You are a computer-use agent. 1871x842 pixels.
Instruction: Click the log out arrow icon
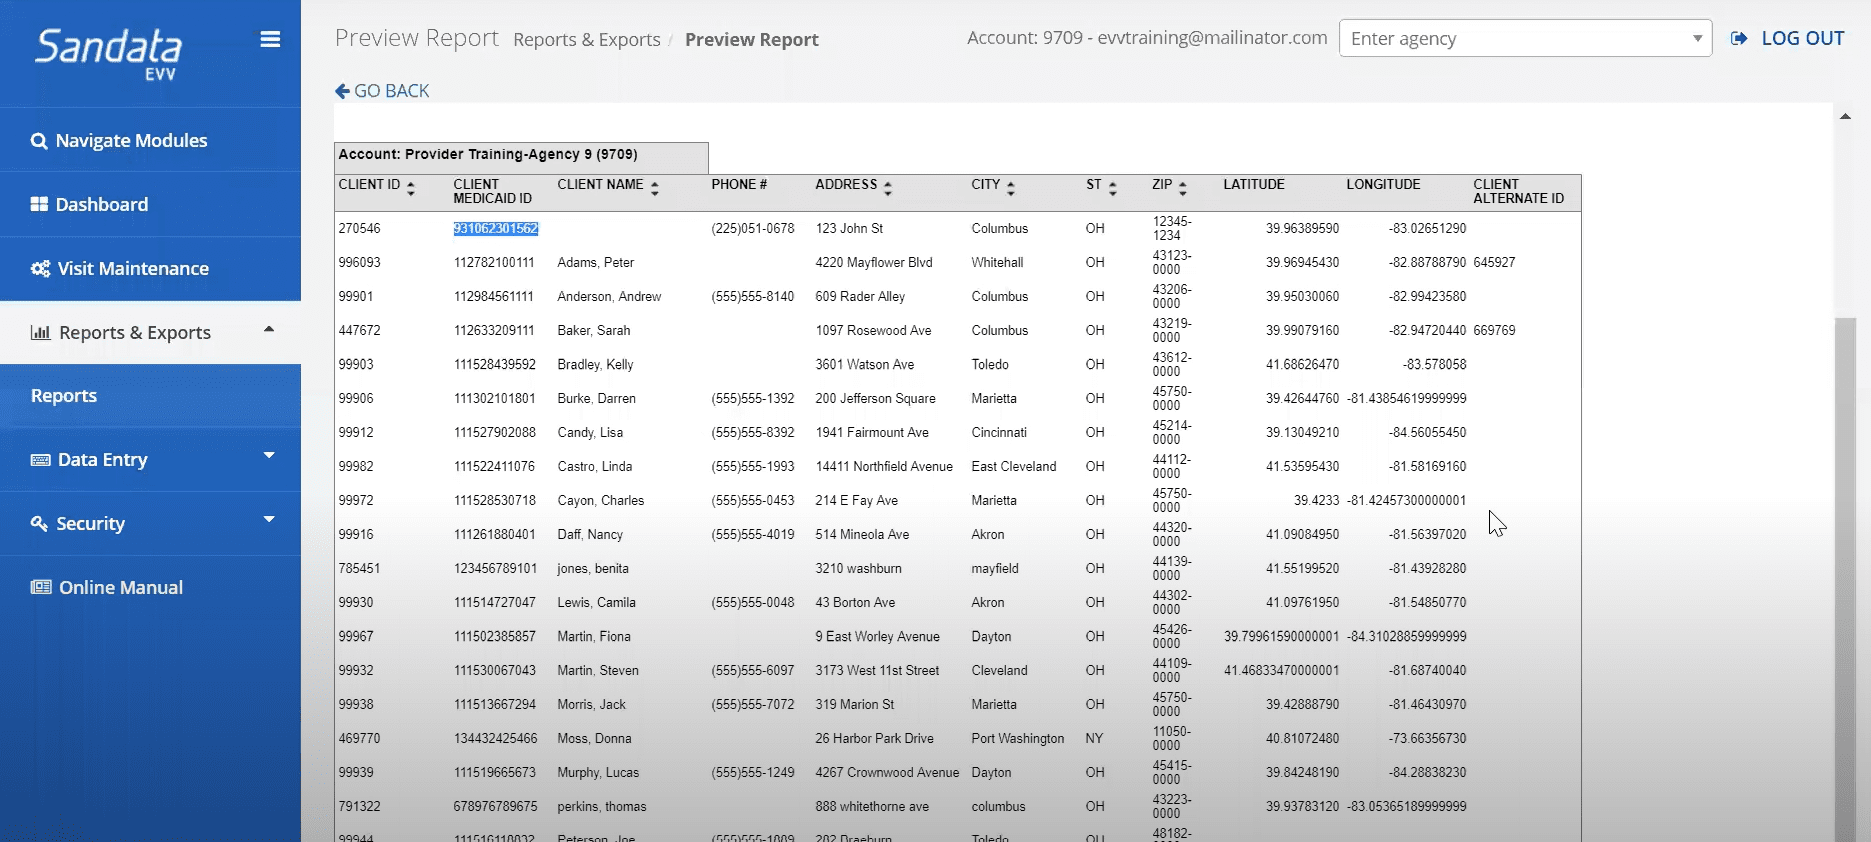click(x=1739, y=39)
